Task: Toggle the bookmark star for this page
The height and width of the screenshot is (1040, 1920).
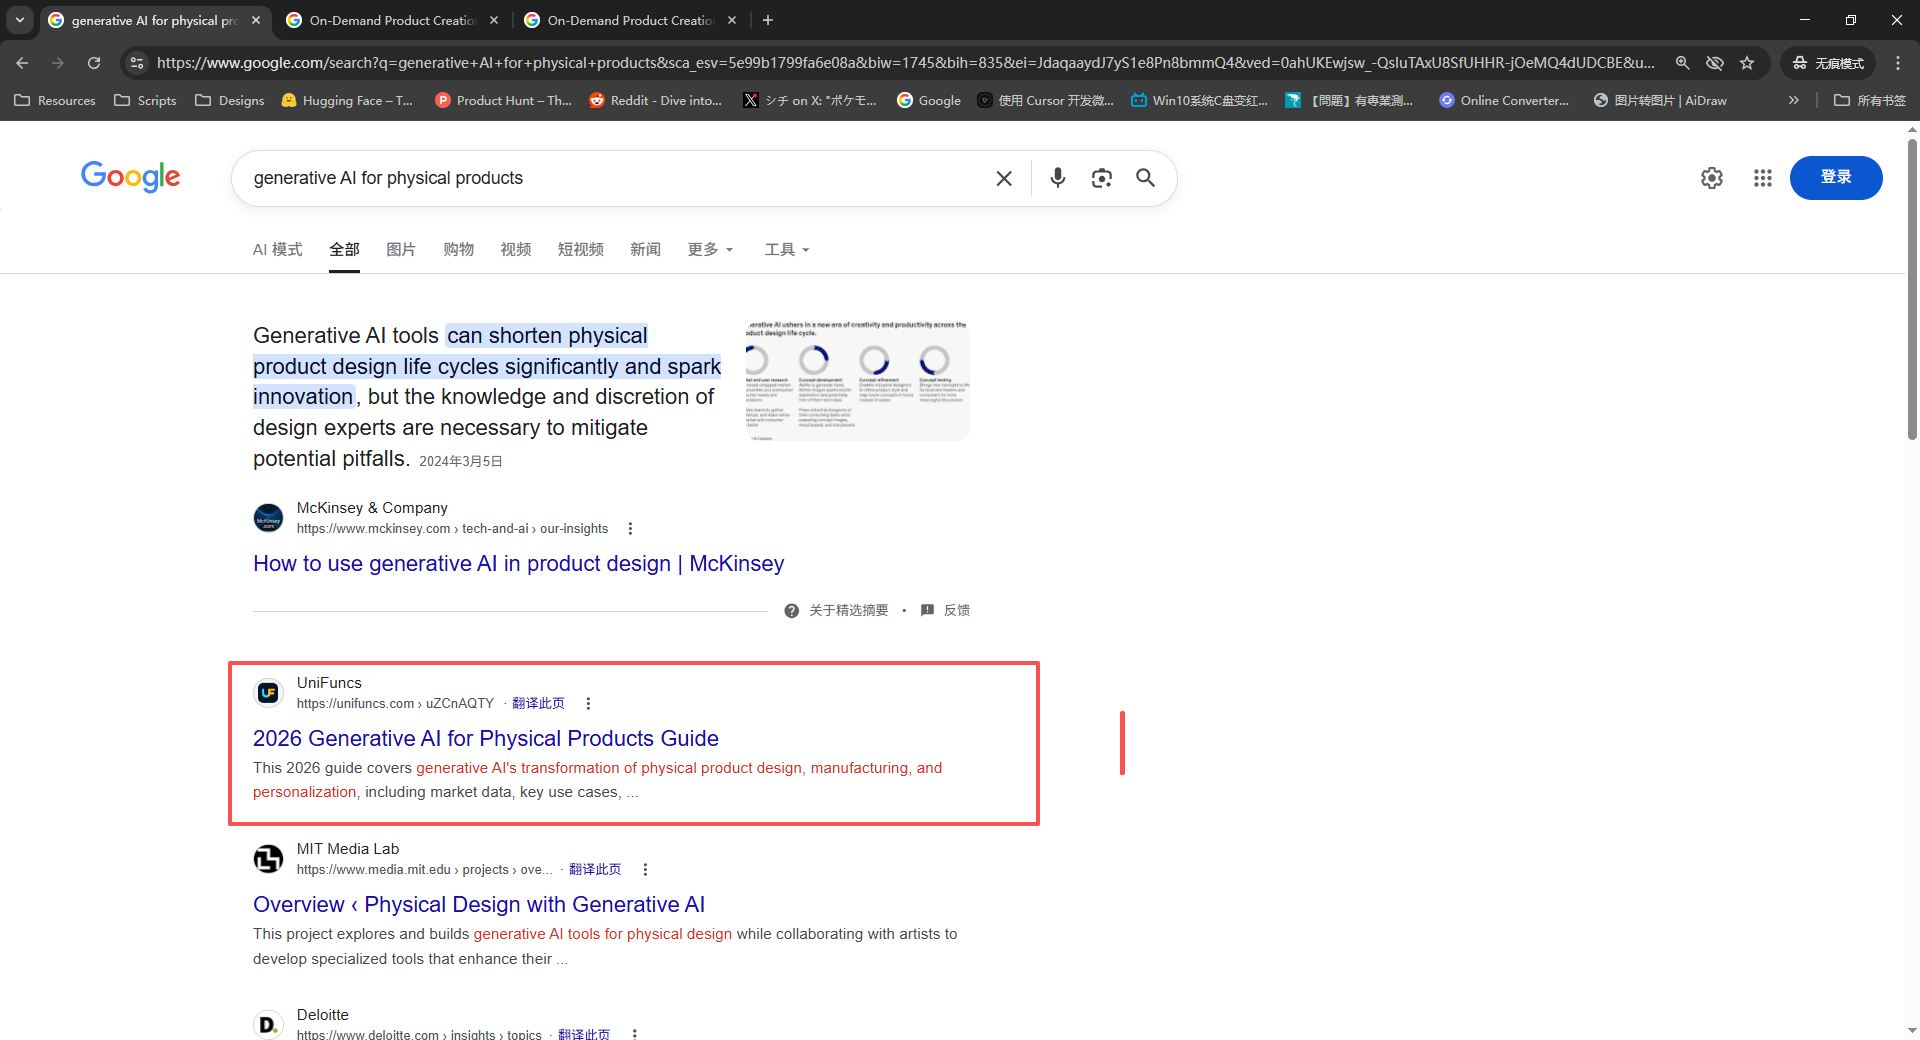Action: pyautogui.click(x=1747, y=62)
